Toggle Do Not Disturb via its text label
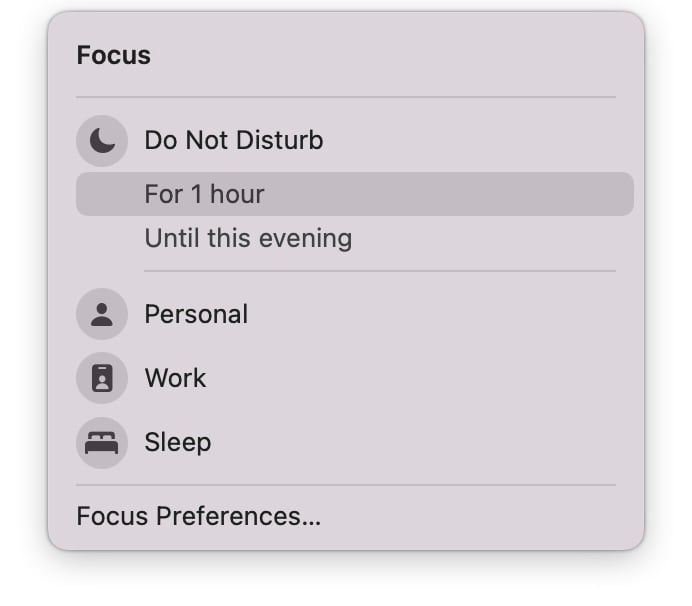This screenshot has width=692, height=606. tap(234, 140)
